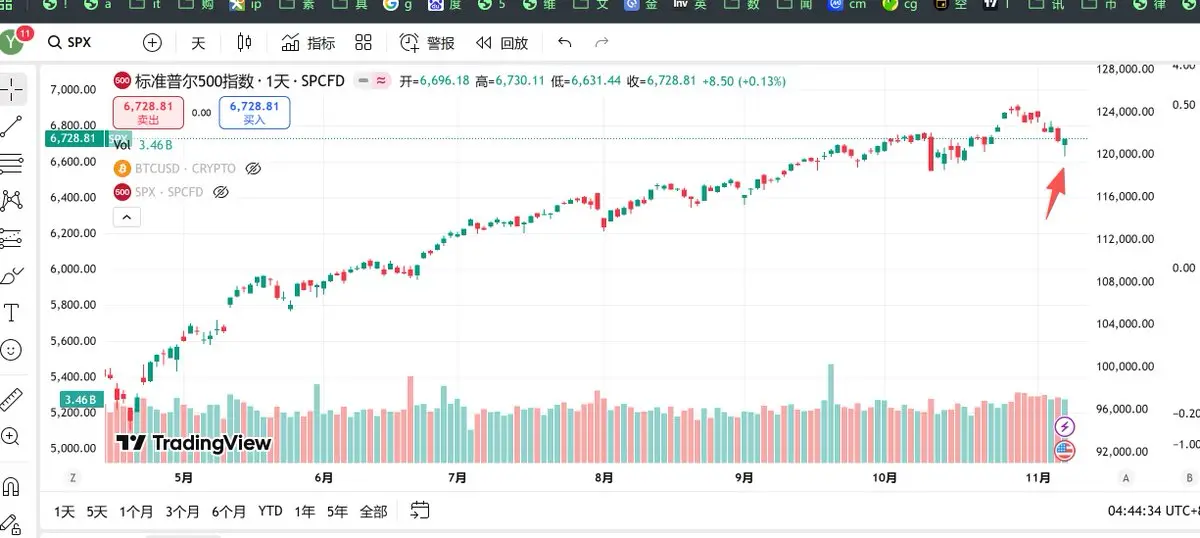Screen dimensions: 1200x538
Task: Click the US flag economic event marker
Action: [x=1065, y=451]
